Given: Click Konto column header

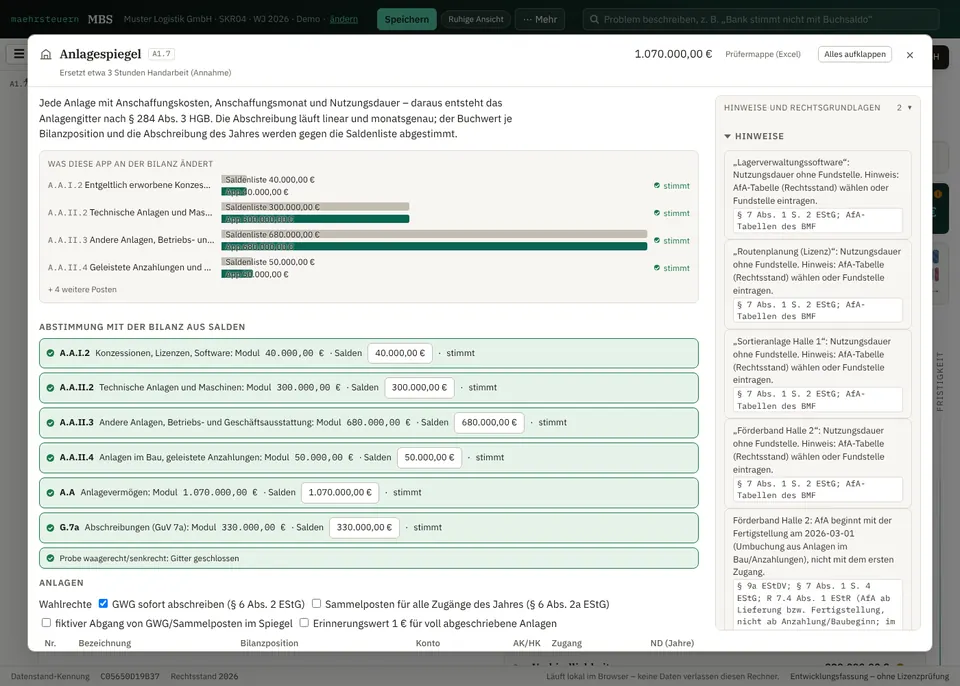Looking at the screenshot, I should coord(427,643).
